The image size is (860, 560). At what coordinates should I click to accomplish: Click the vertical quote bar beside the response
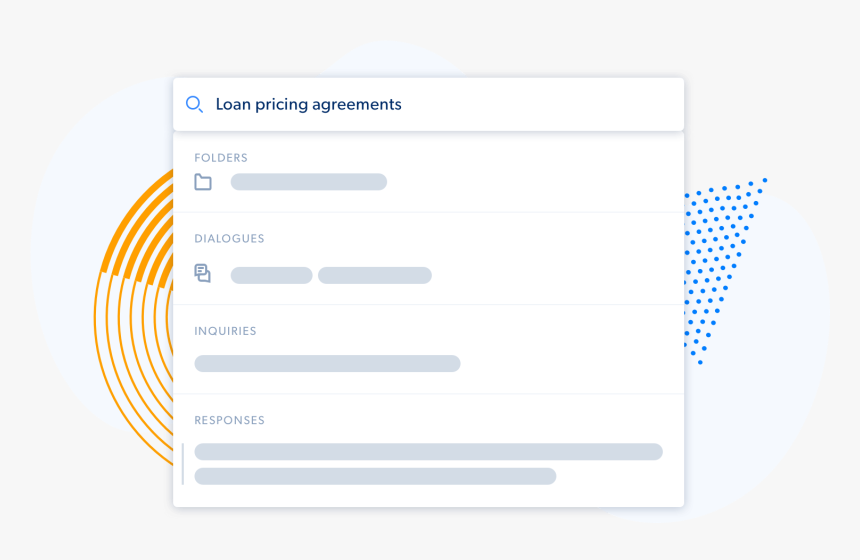tap(183, 464)
